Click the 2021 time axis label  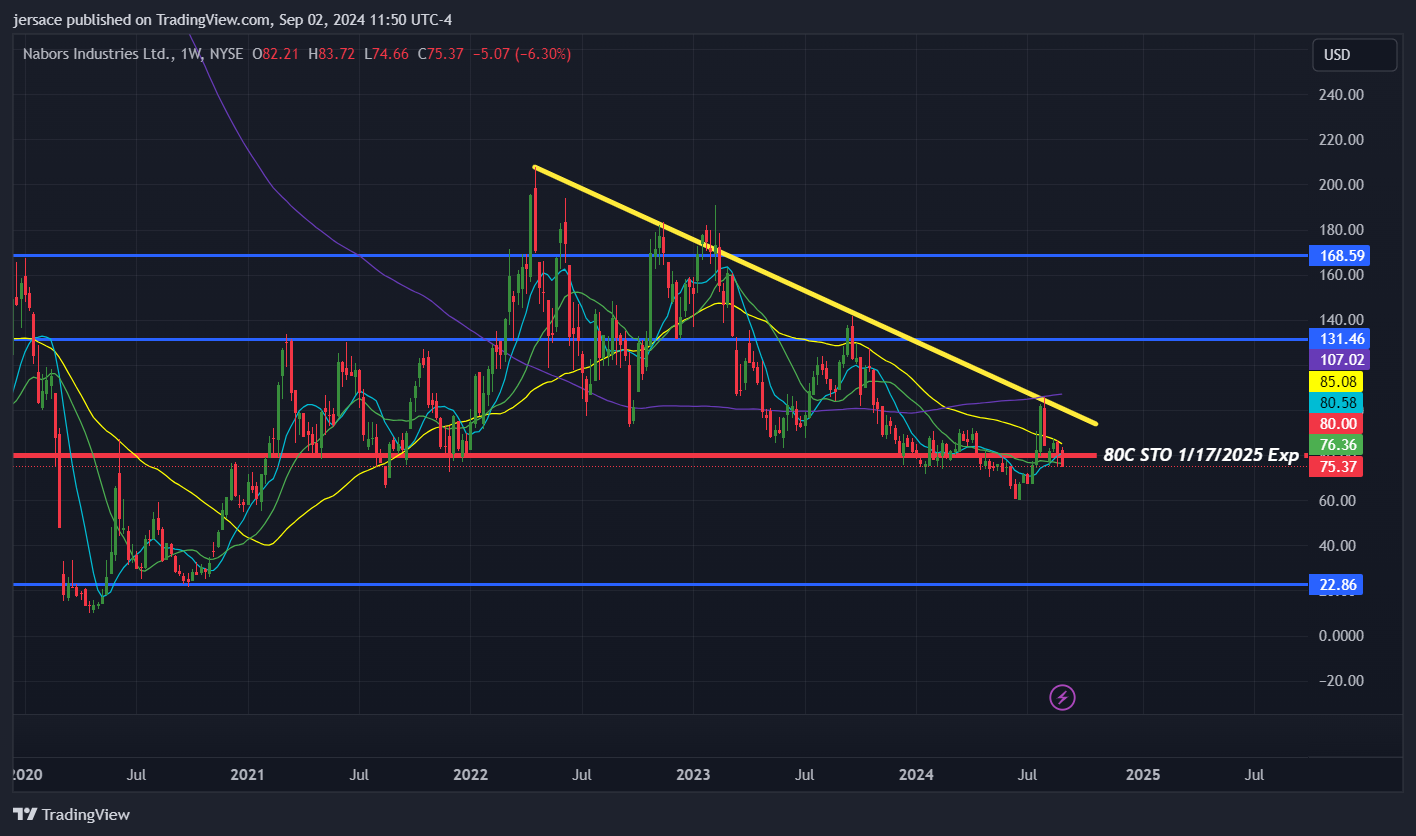pos(246,775)
